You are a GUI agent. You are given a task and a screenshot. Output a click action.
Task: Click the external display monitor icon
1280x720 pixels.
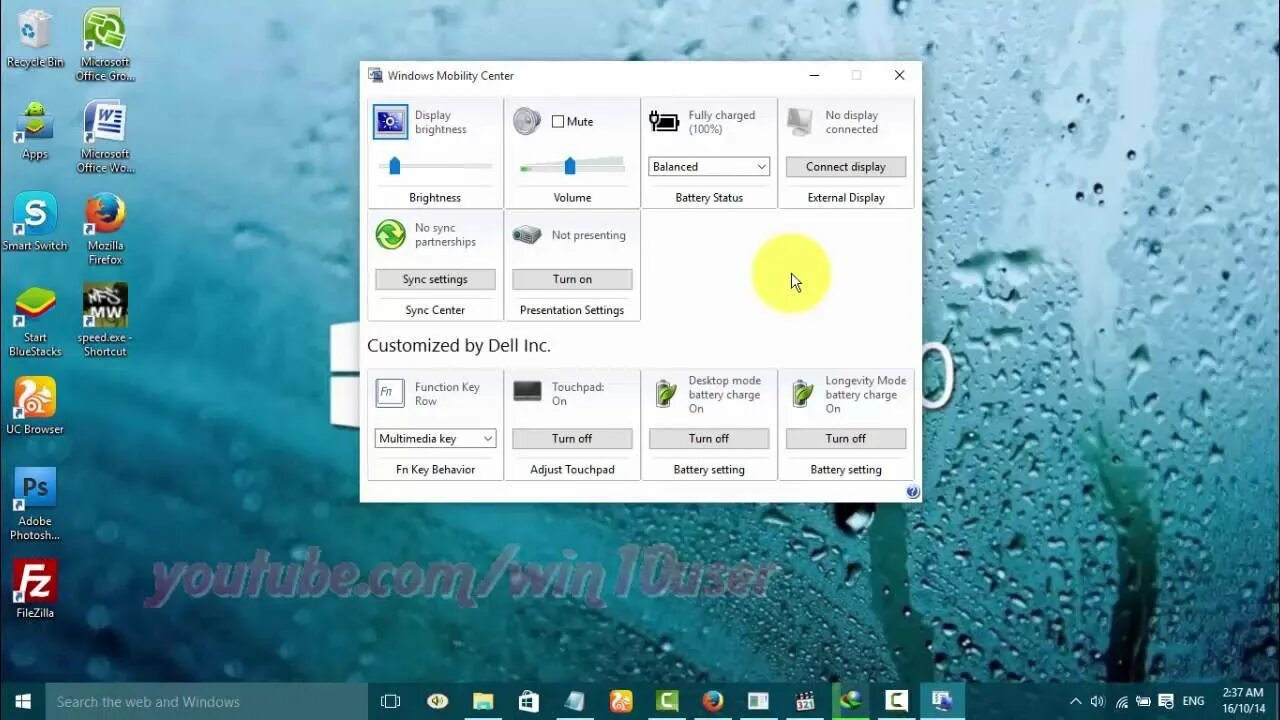click(x=800, y=122)
